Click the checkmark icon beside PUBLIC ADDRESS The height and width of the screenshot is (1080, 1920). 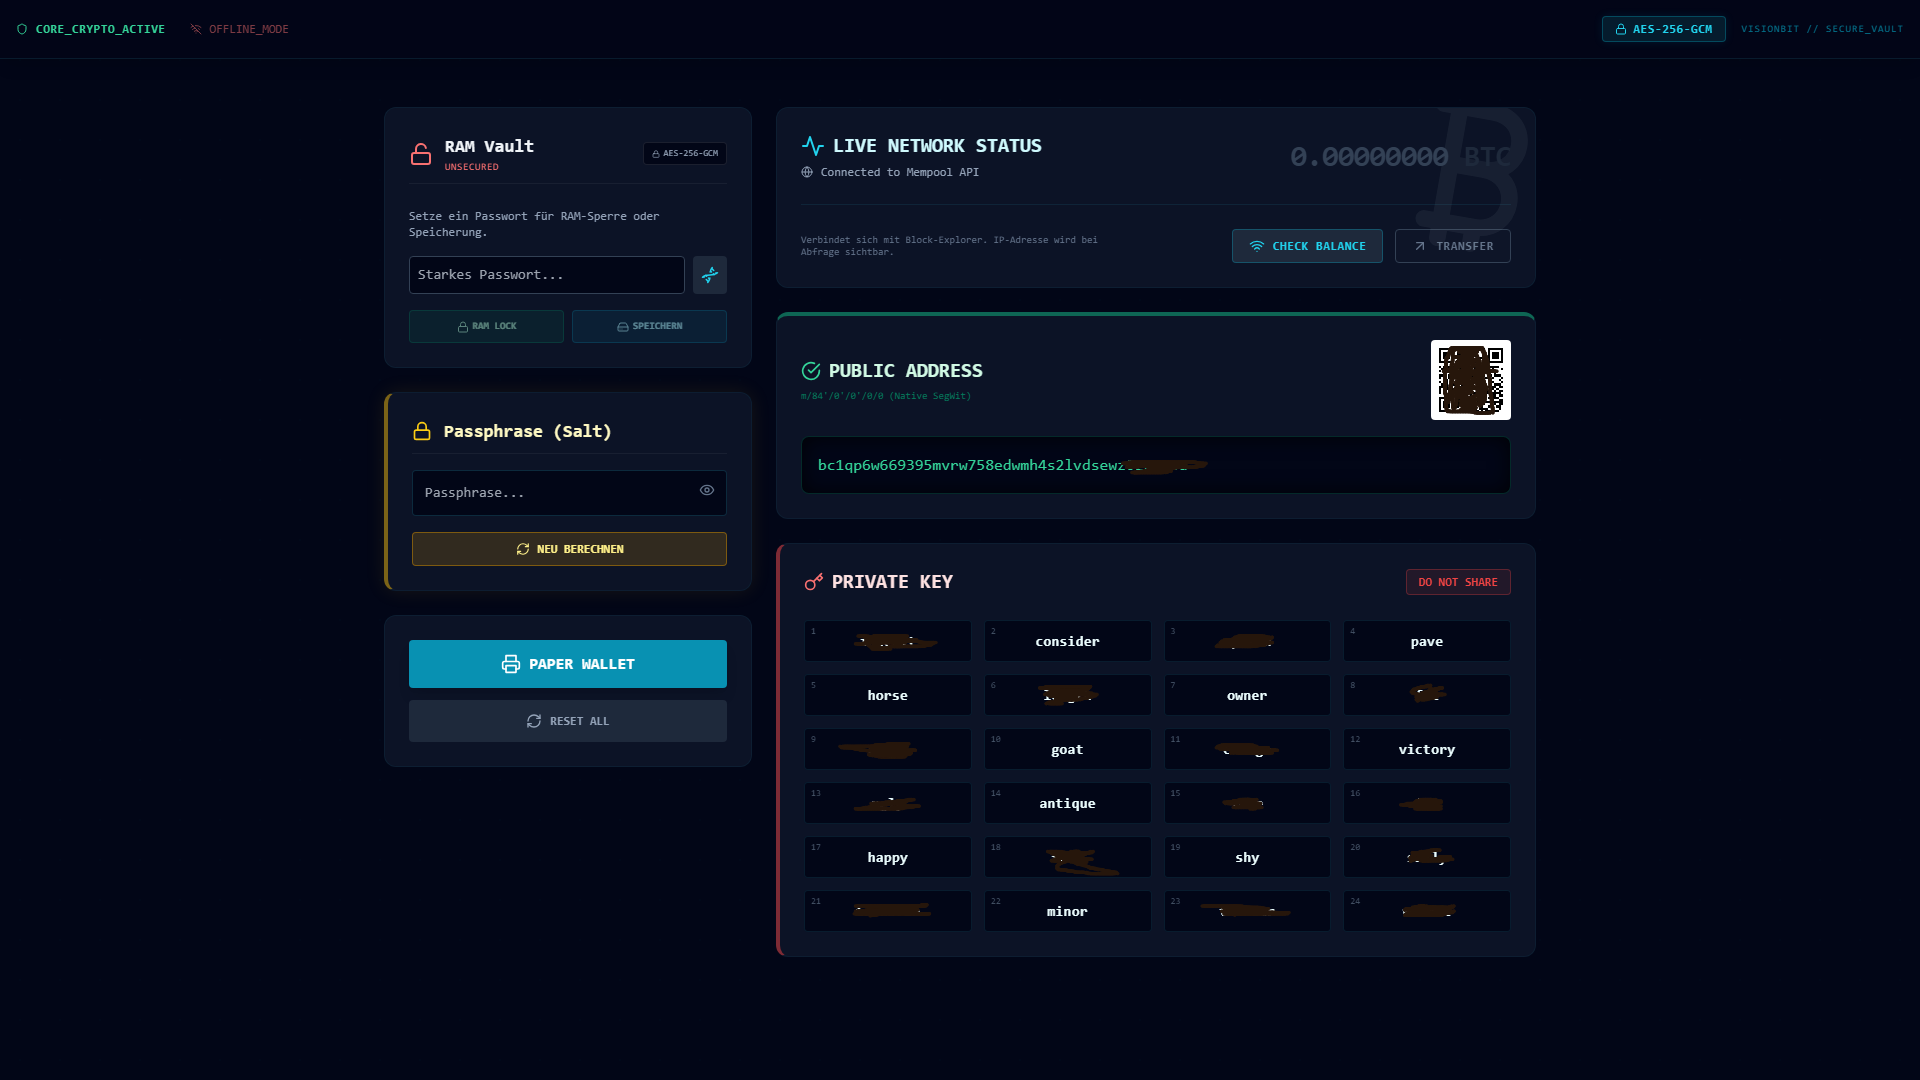pyautogui.click(x=810, y=370)
